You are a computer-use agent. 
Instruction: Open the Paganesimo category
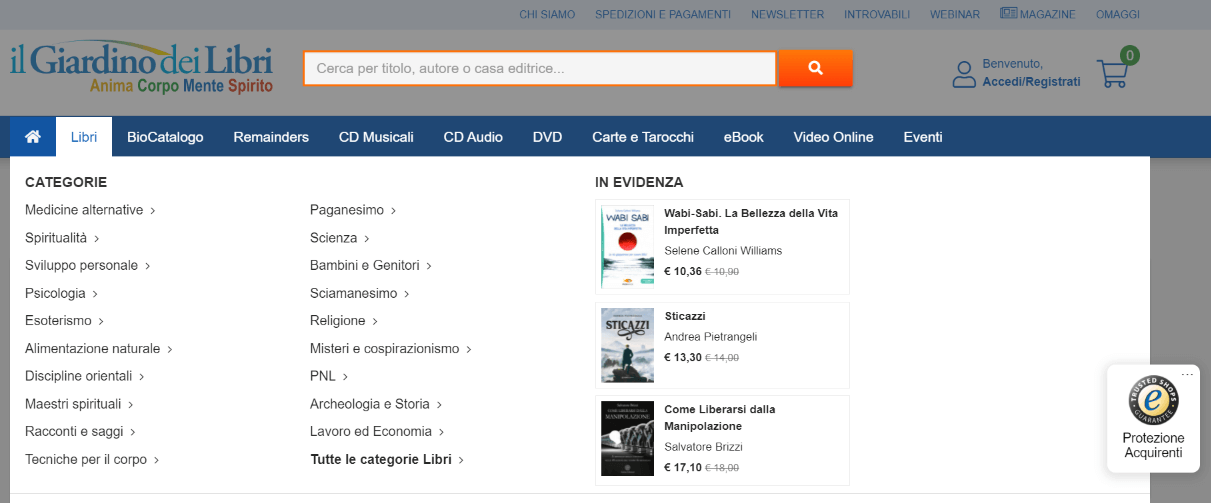pos(353,210)
